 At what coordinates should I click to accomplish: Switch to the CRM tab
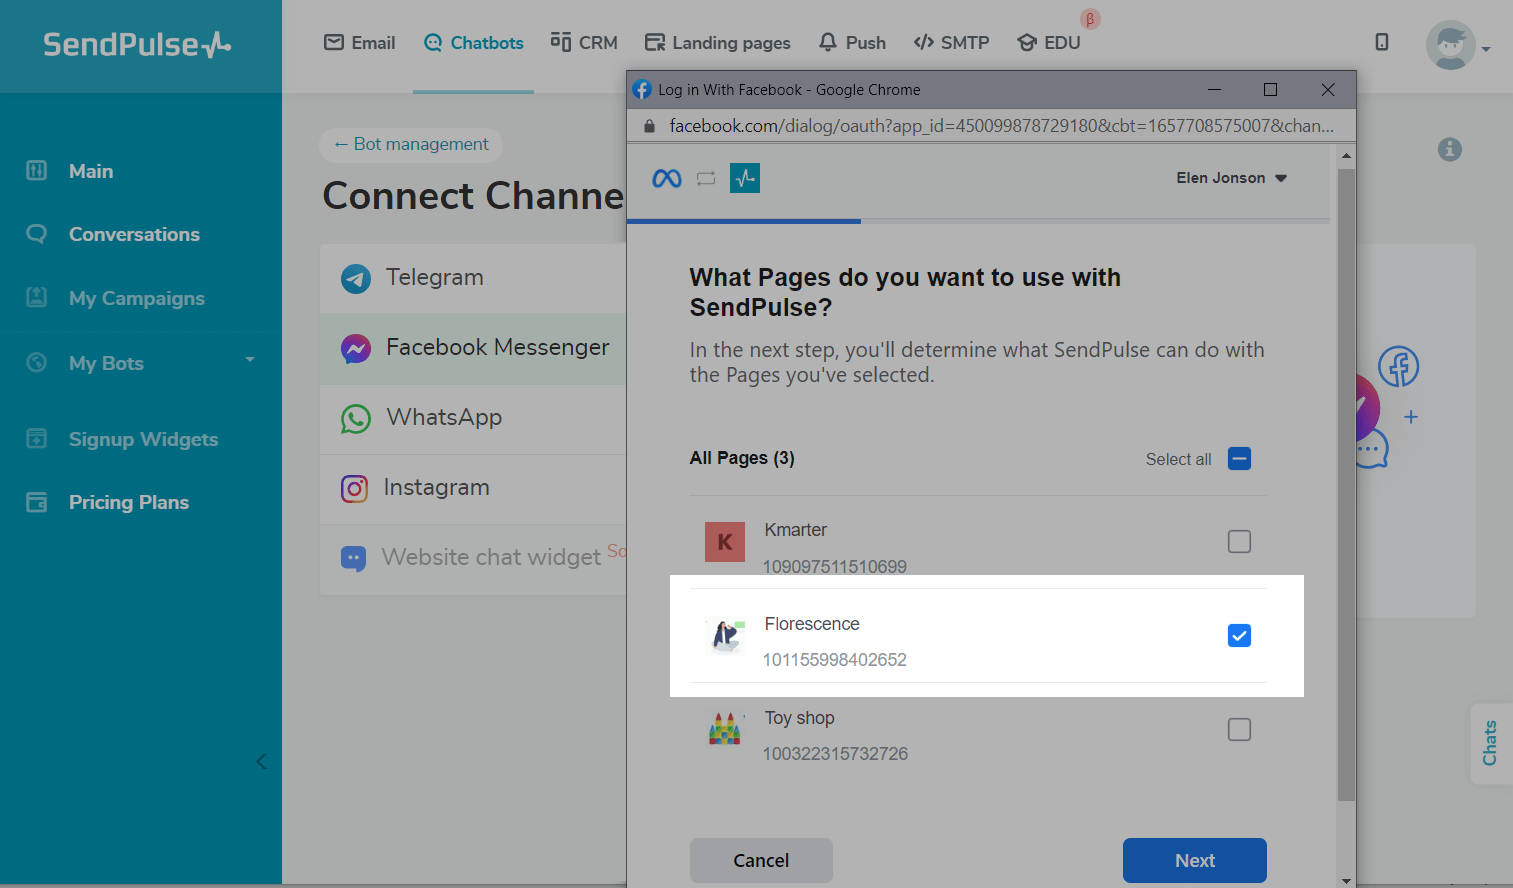click(584, 43)
